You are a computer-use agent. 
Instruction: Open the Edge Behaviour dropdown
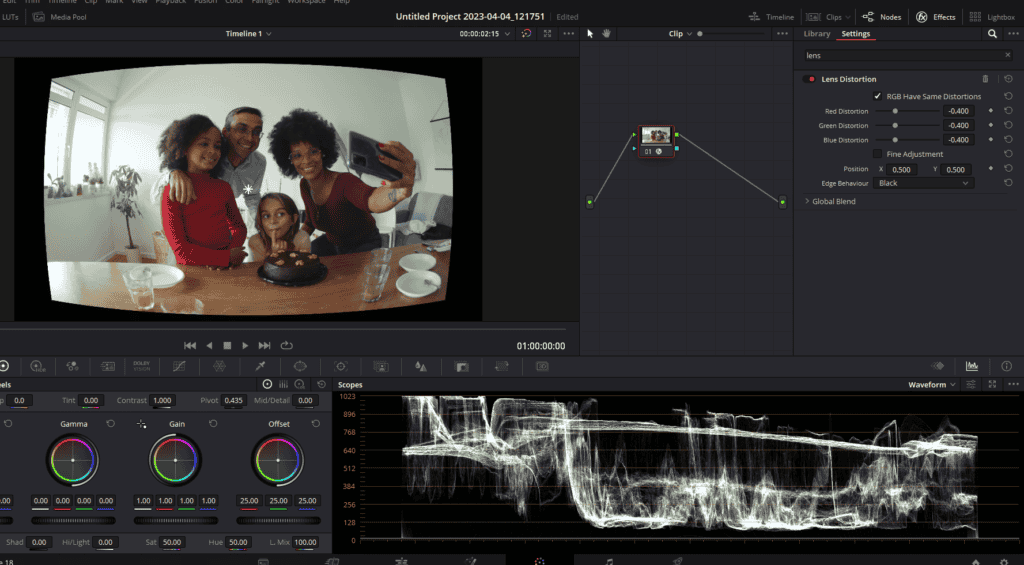pyautogui.click(x=923, y=184)
